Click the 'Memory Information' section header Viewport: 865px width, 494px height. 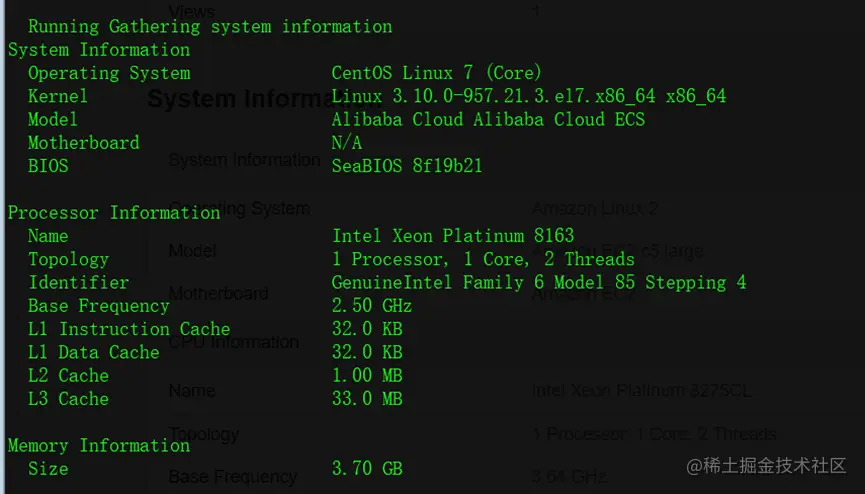click(x=99, y=445)
